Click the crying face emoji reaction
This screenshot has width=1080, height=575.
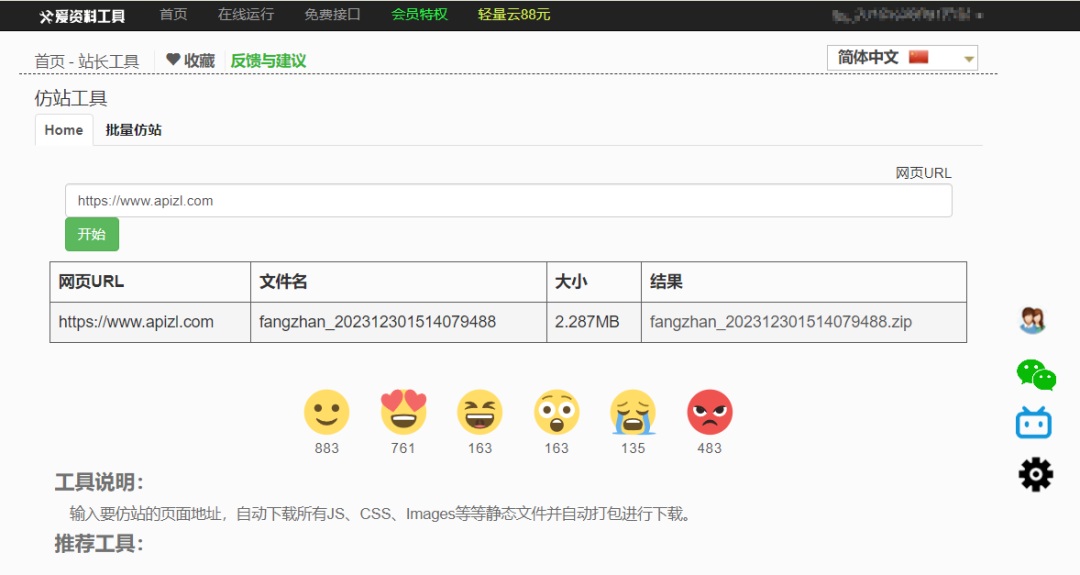(633, 412)
